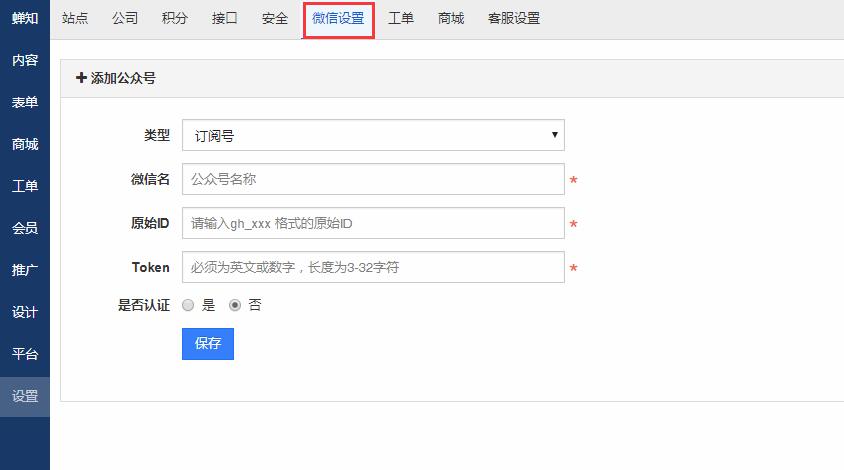The height and width of the screenshot is (470, 844).
Task: Open the 接口 tab
Action: coord(224,18)
